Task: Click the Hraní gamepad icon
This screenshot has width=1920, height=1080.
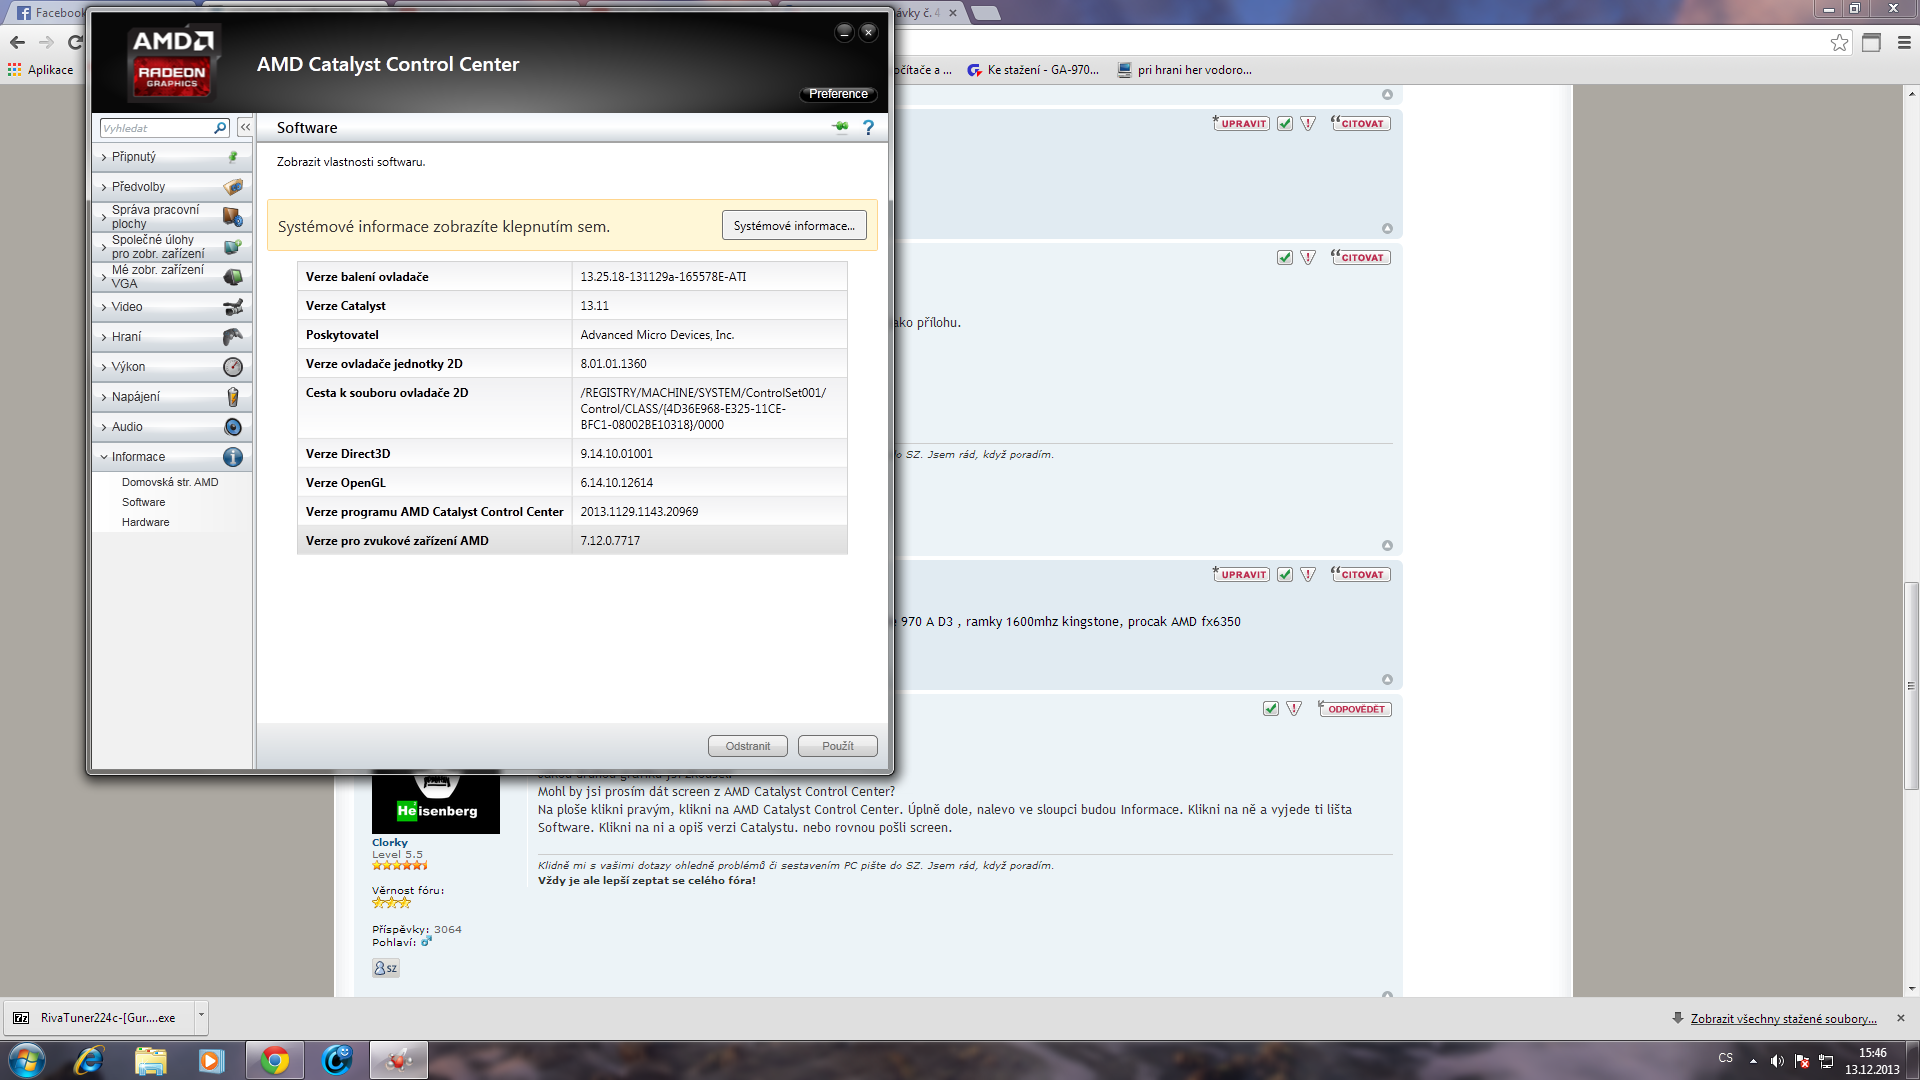Action: point(233,337)
